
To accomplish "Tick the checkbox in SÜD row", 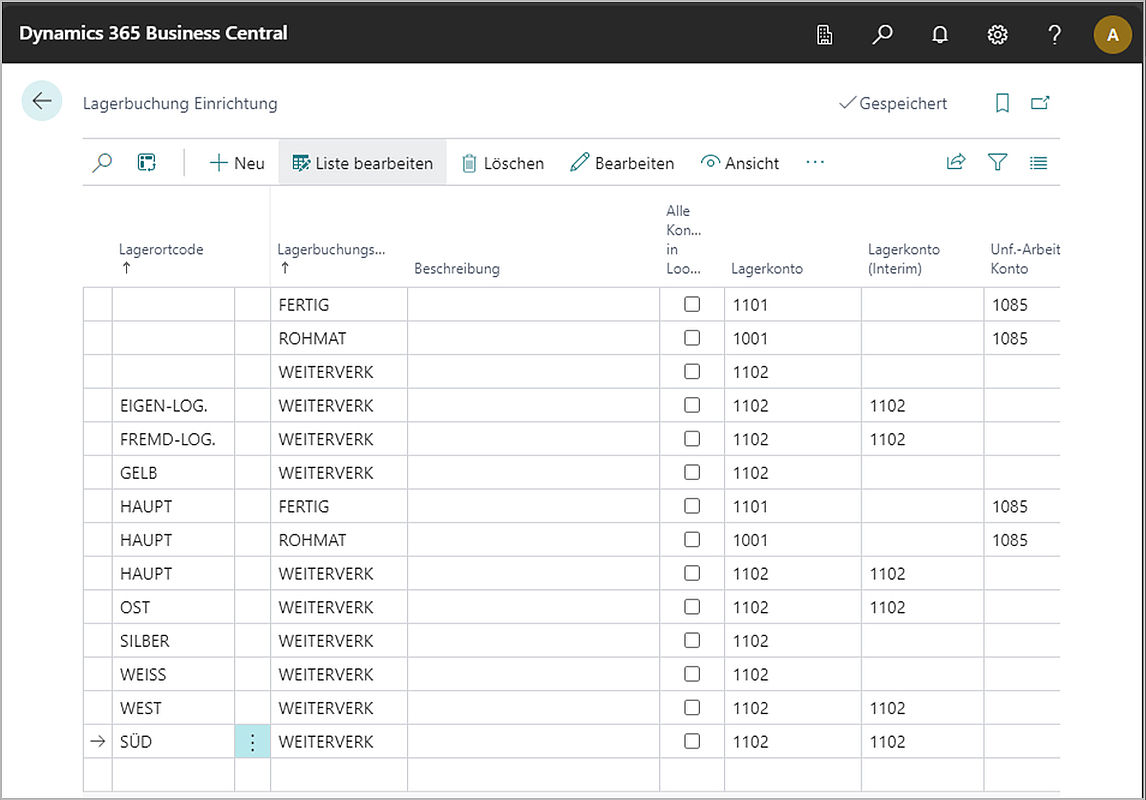I will [691, 741].
